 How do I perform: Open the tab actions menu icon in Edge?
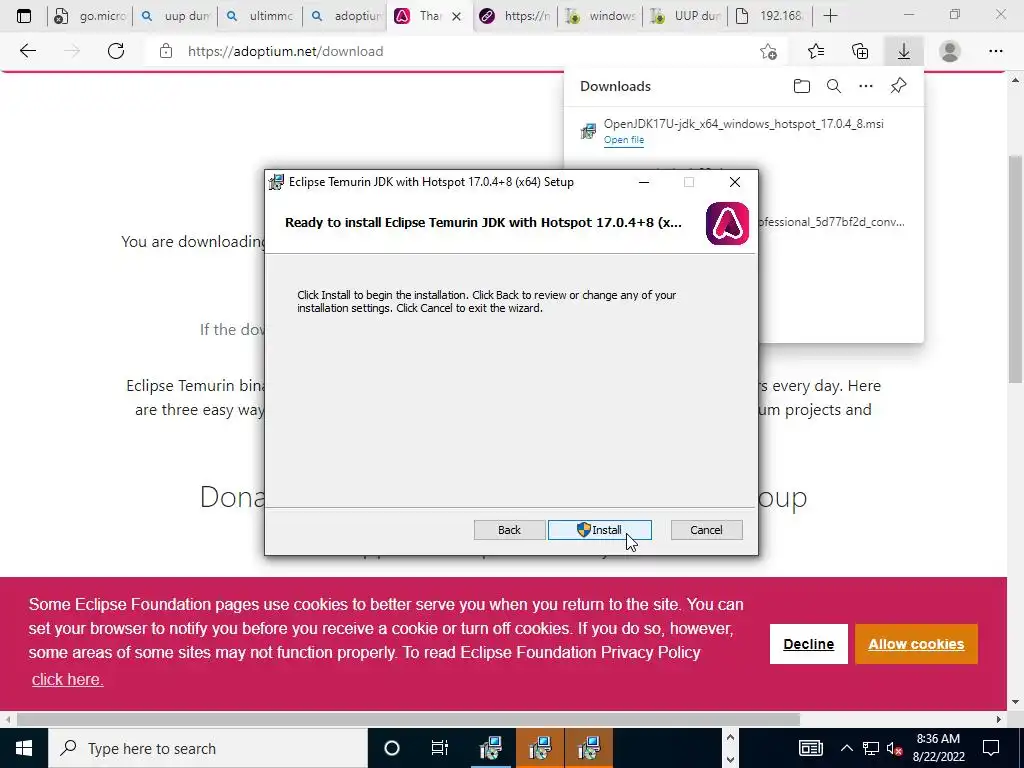[x=24, y=16]
